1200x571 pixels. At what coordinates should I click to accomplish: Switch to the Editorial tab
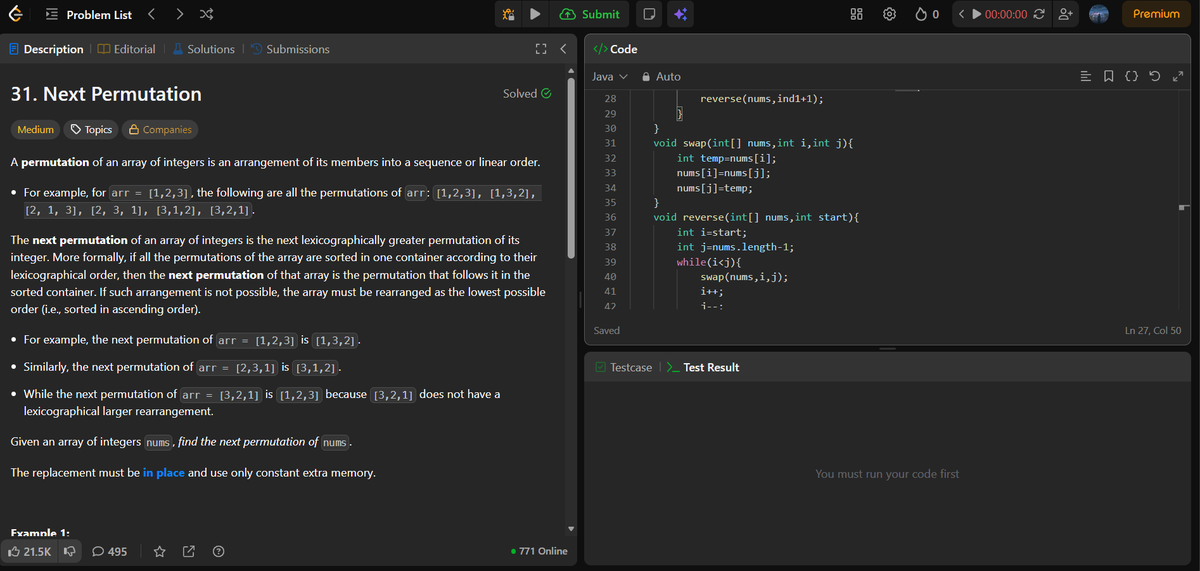126,49
